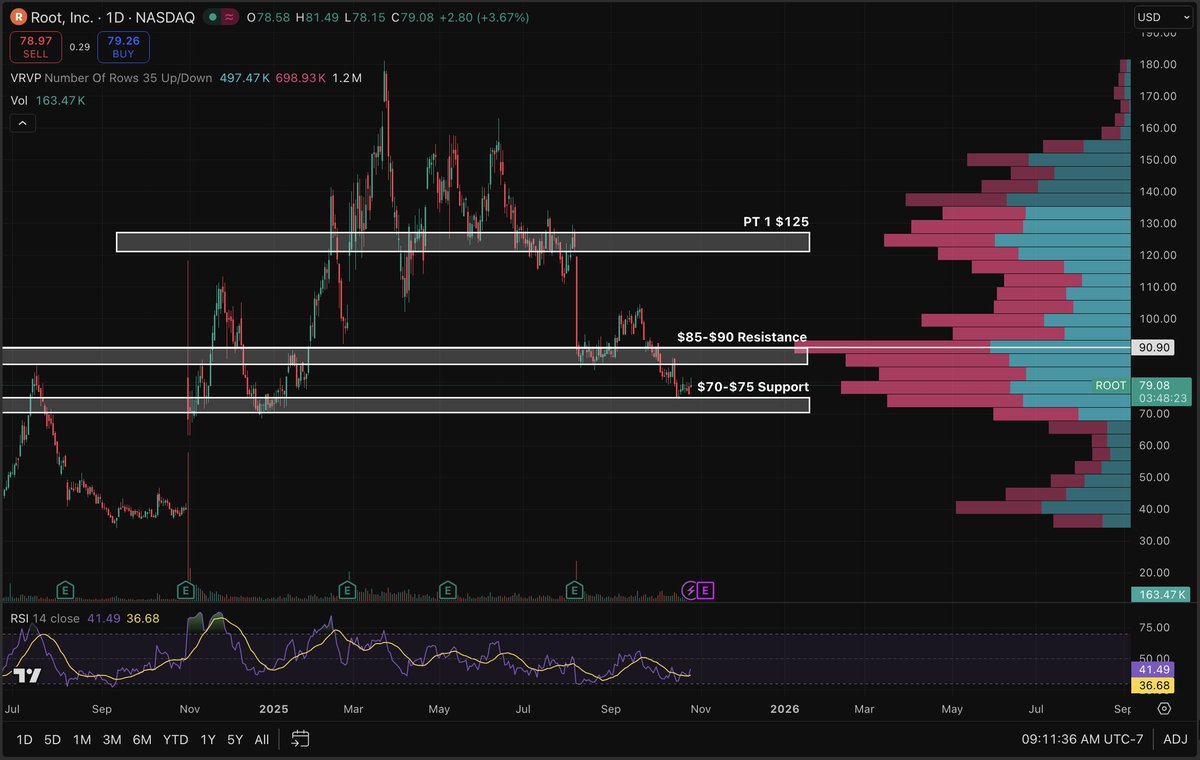The width and height of the screenshot is (1200, 760).
Task: Click the SELL 78.97 button
Action: click(x=36, y=46)
